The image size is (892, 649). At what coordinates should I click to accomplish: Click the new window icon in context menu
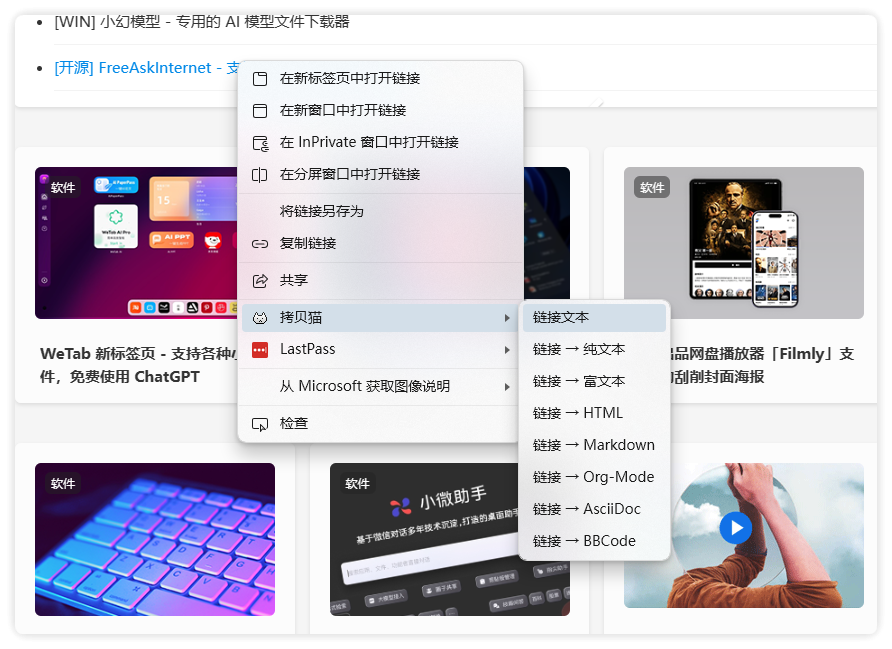(x=260, y=110)
